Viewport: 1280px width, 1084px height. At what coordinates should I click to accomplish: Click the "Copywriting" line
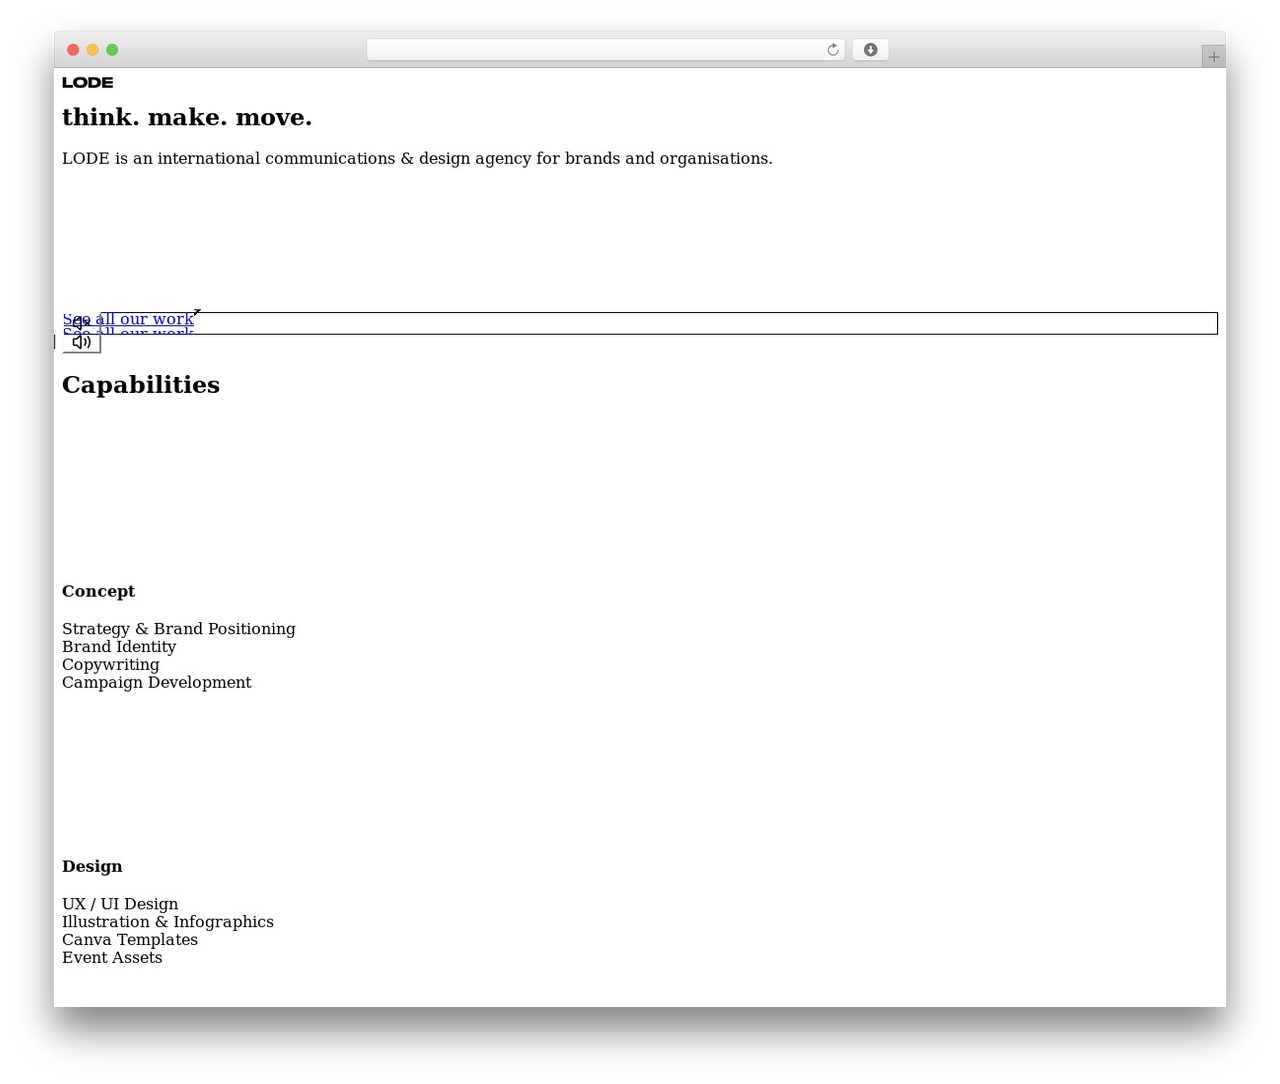tap(111, 665)
